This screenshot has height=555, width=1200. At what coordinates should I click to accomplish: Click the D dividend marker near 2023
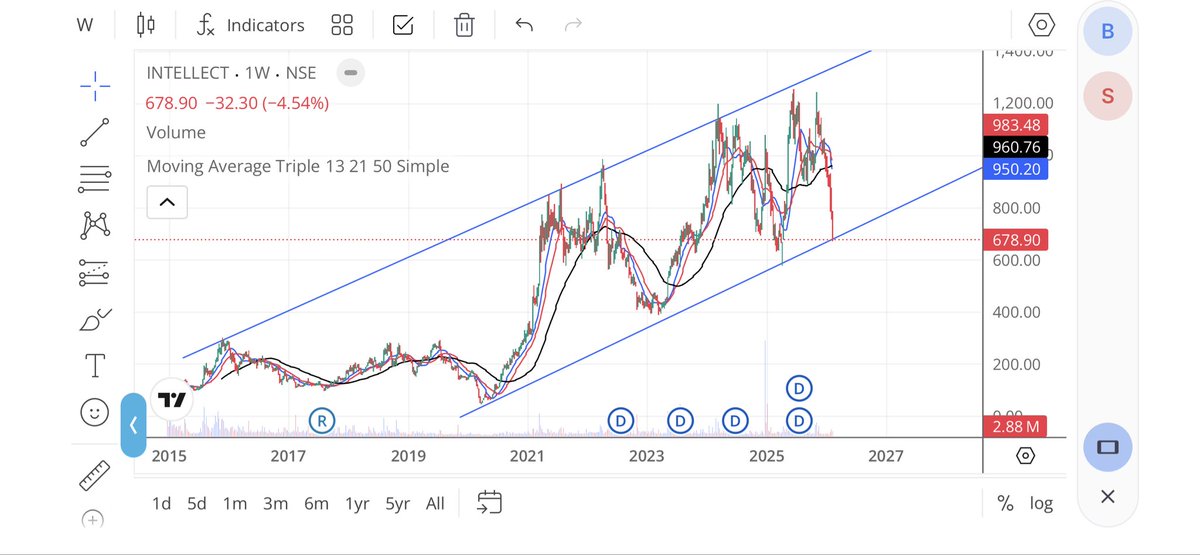pyautogui.click(x=680, y=421)
